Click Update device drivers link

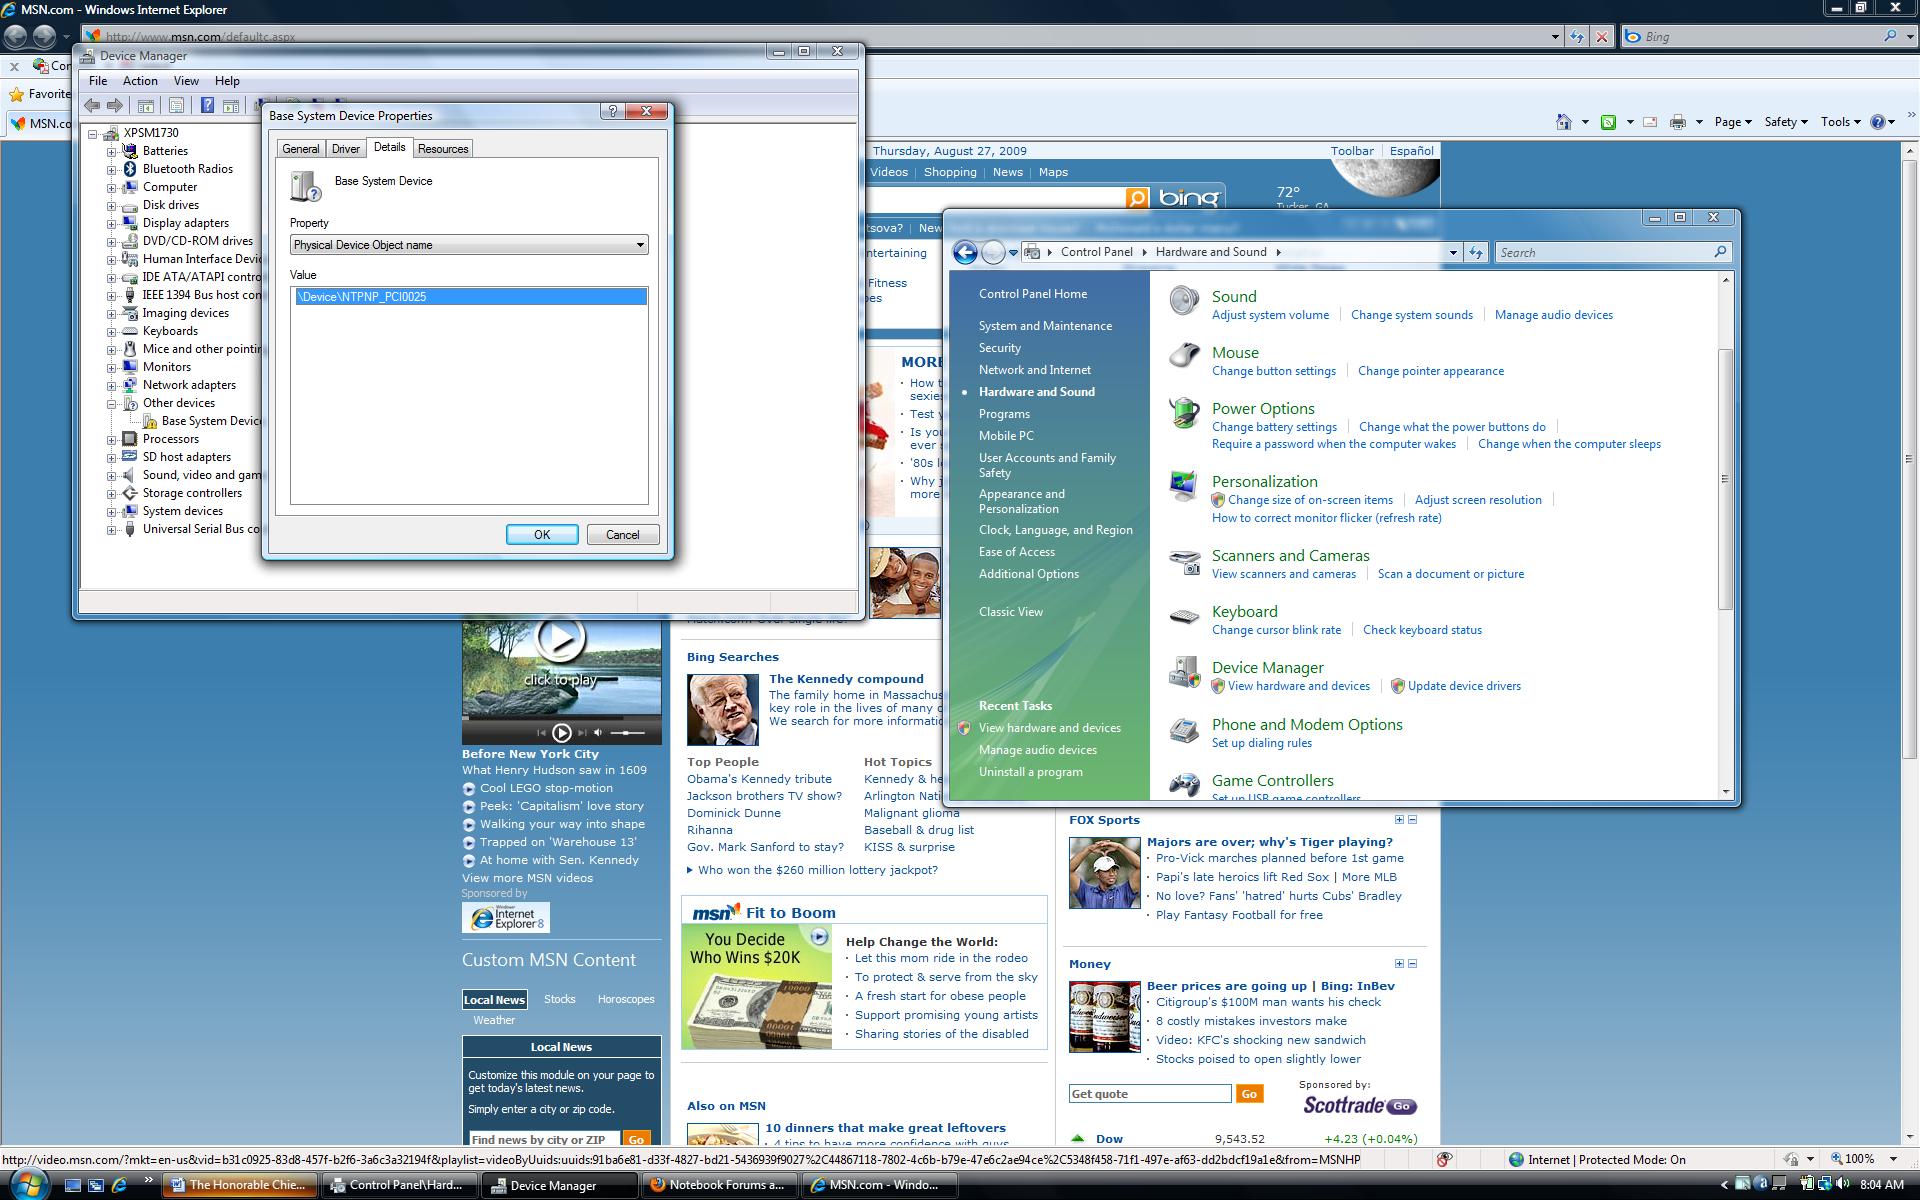pos(1464,686)
